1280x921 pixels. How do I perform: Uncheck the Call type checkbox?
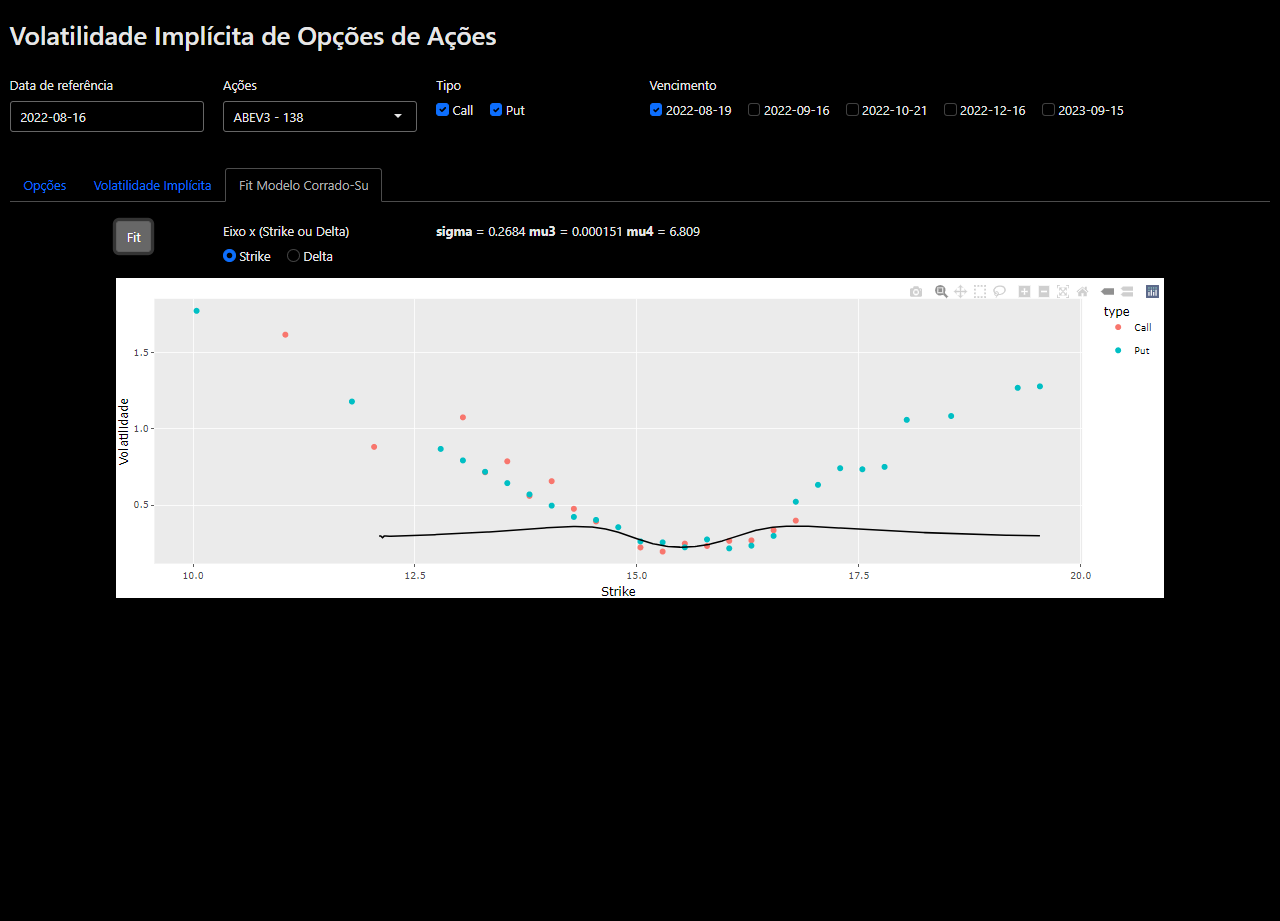[443, 110]
